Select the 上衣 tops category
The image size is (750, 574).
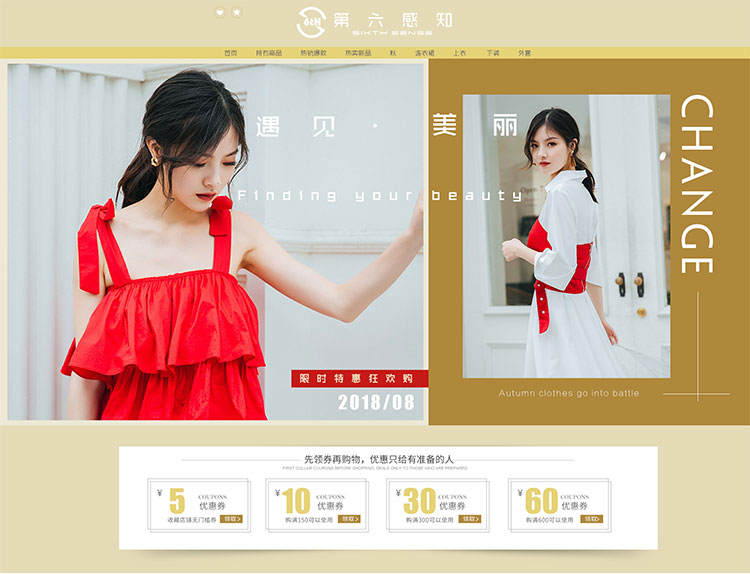coord(459,53)
